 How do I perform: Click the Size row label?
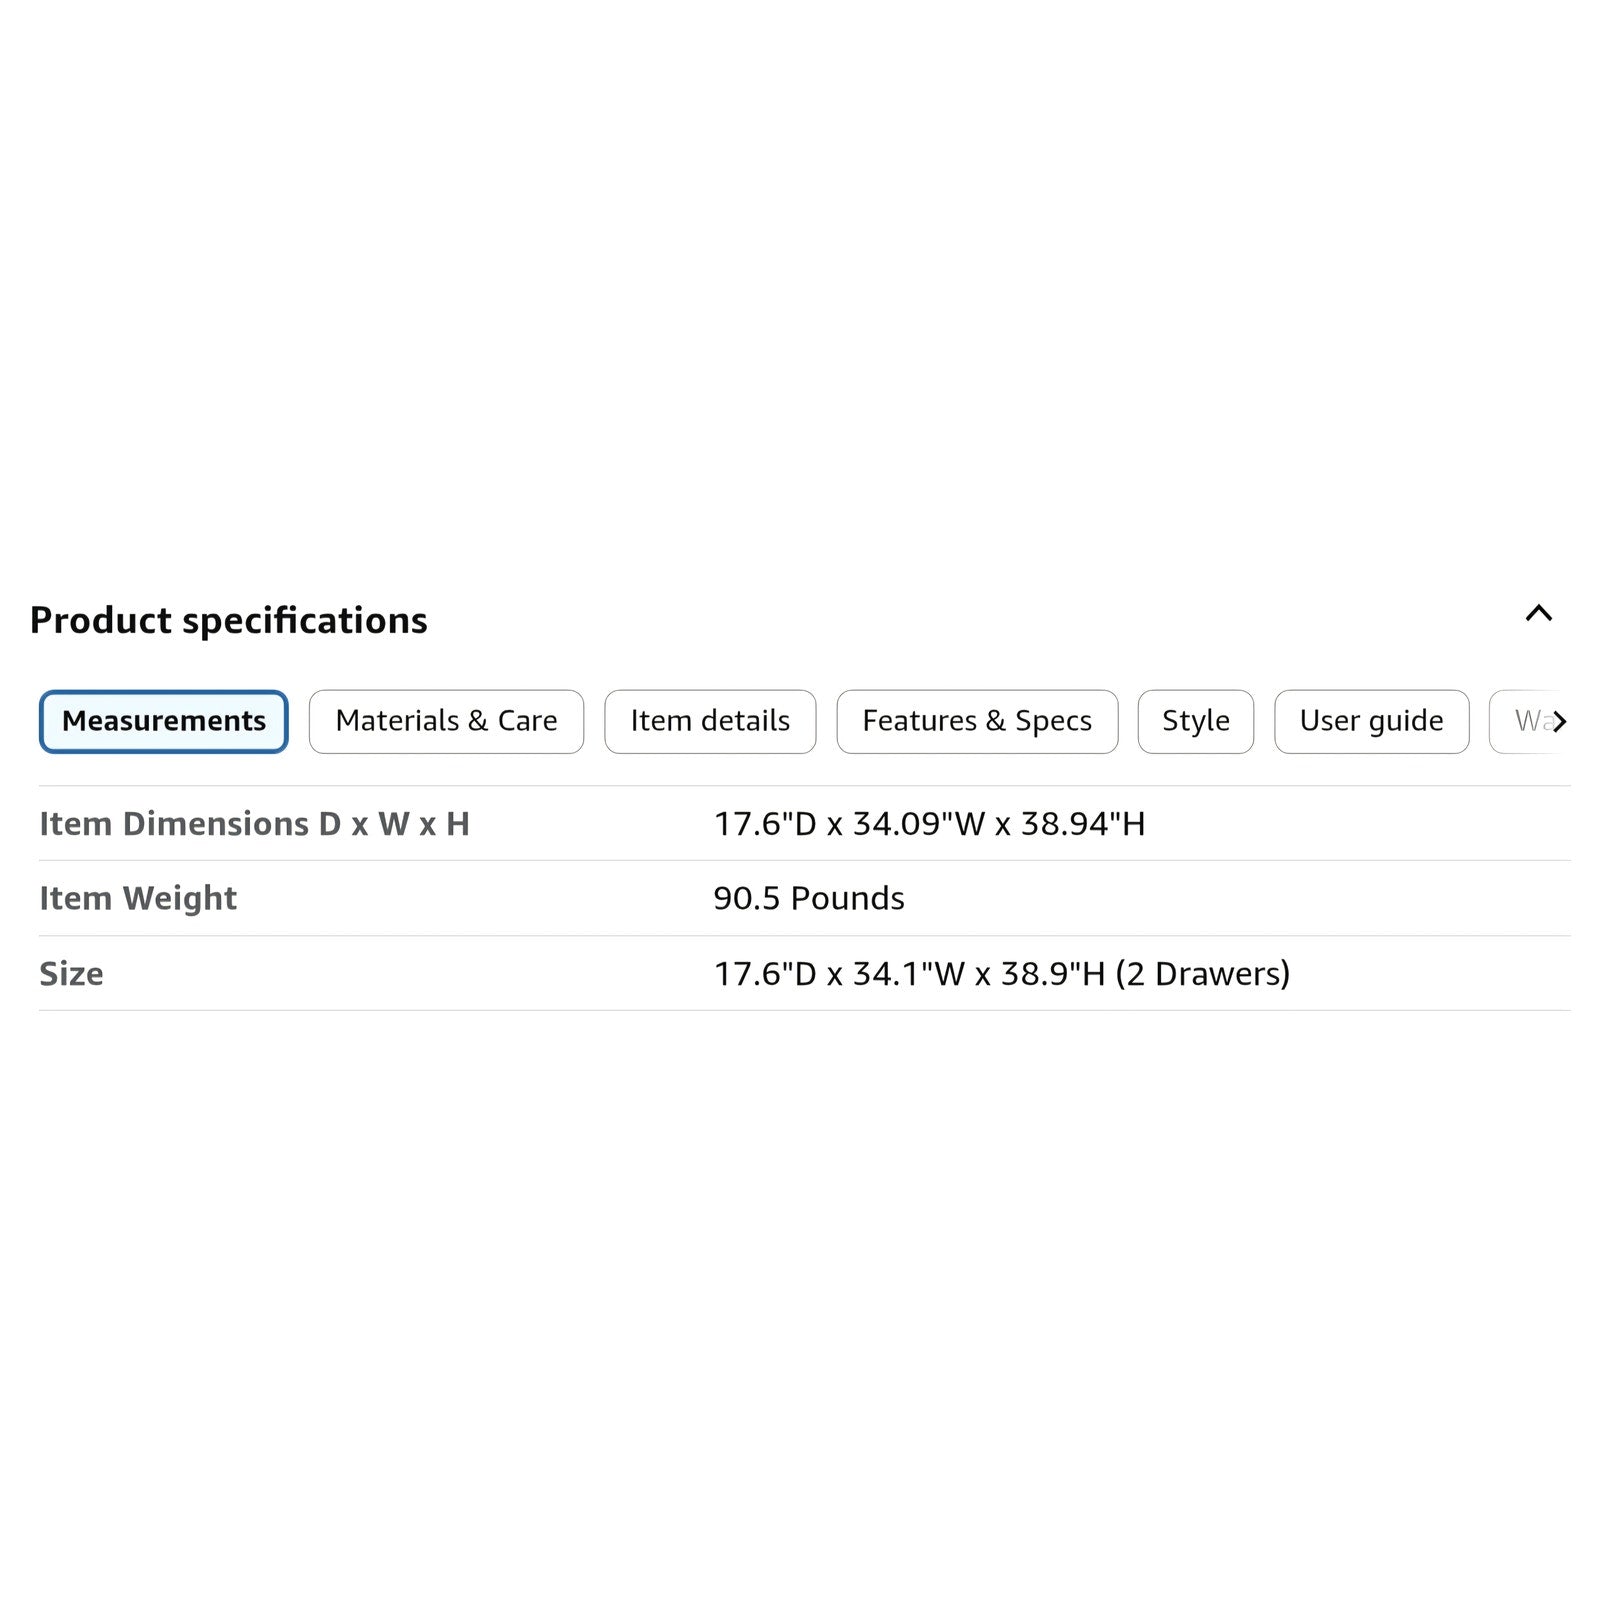tap(71, 974)
